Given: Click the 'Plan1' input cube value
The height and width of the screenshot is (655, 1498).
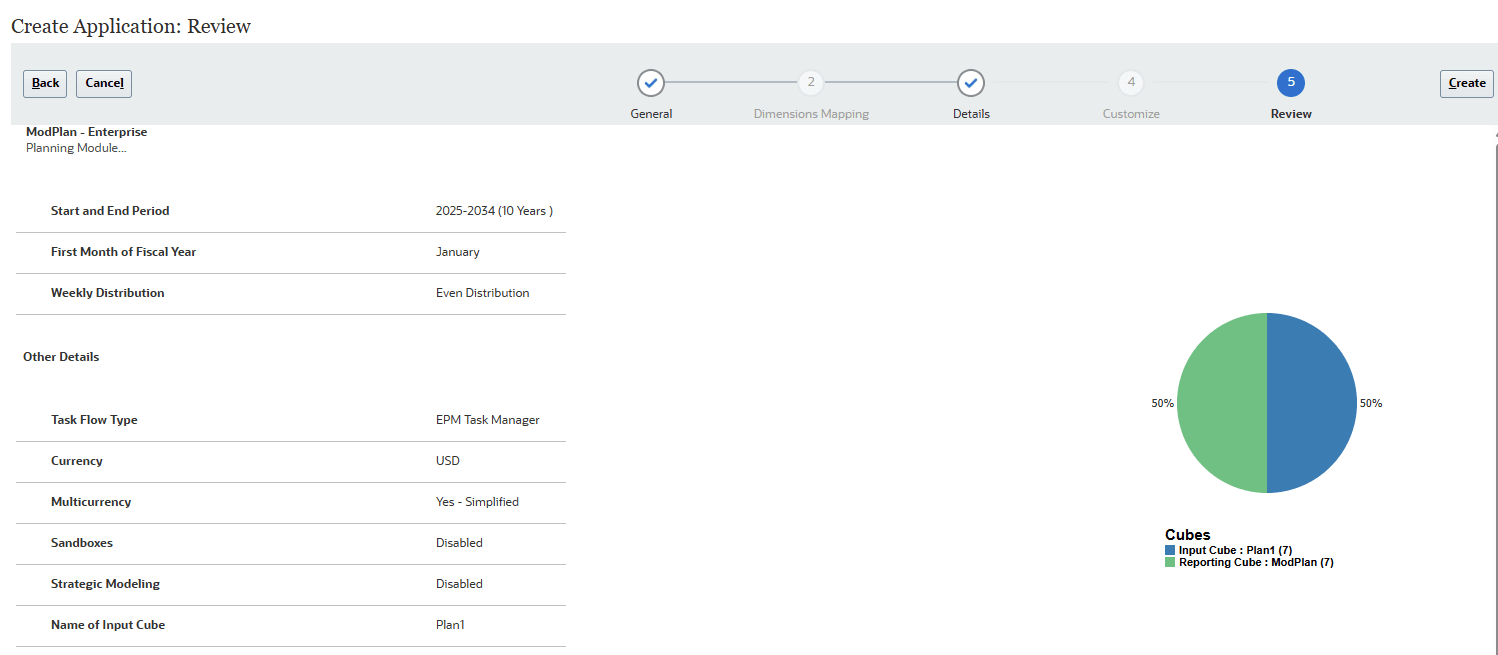Looking at the screenshot, I should [450, 625].
